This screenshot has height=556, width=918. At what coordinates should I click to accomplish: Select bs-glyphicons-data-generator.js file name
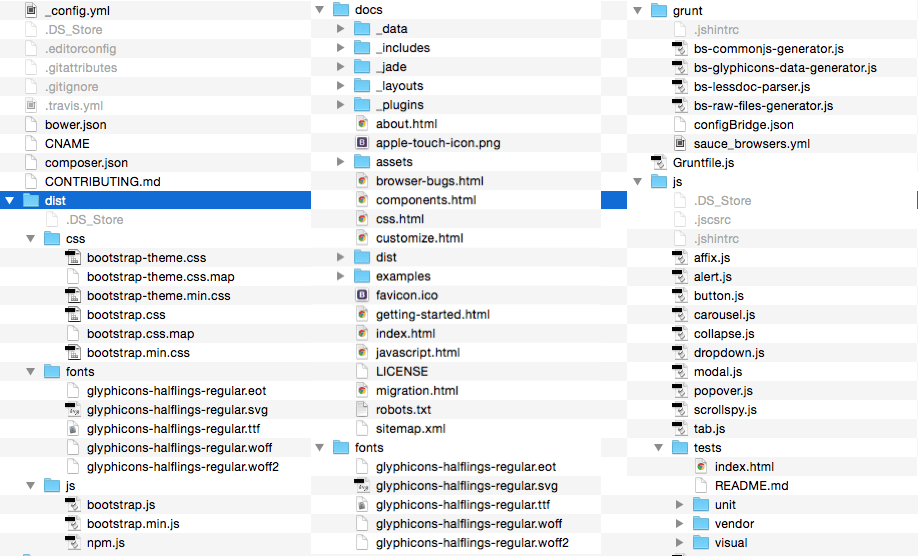pyautogui.click(x=785, y=68)
